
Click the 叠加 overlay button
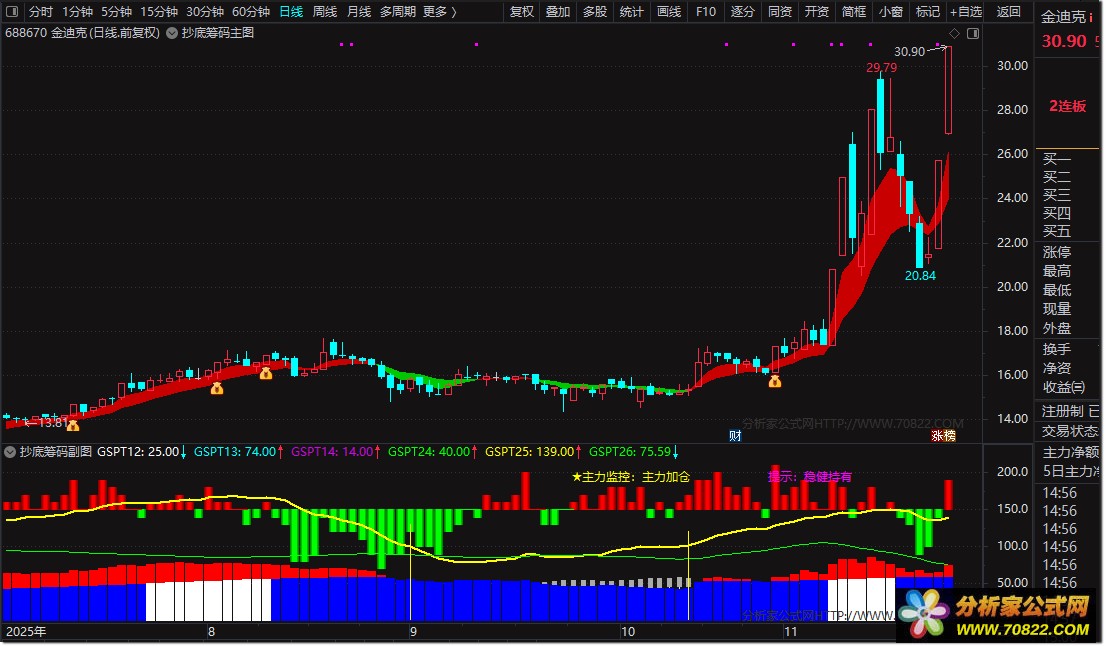[x=557, y=11]
